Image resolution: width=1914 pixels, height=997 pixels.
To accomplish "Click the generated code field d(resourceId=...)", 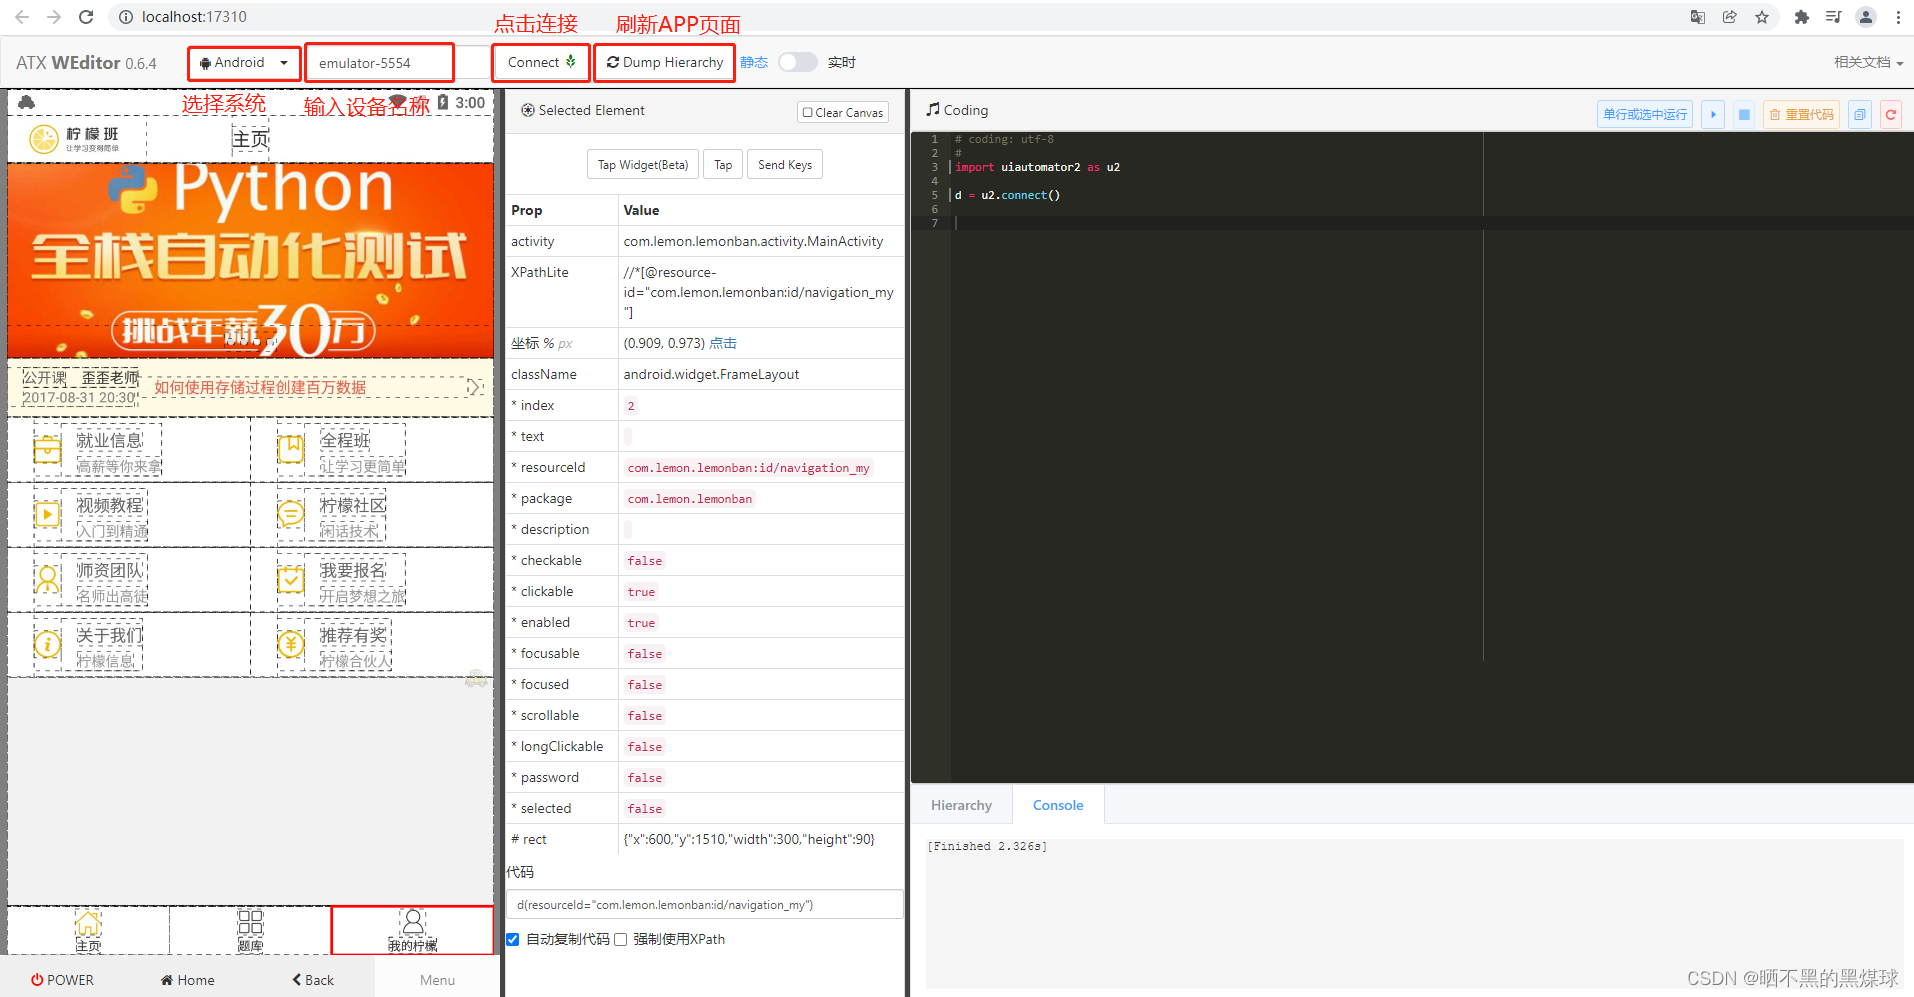I will [705, 905].
